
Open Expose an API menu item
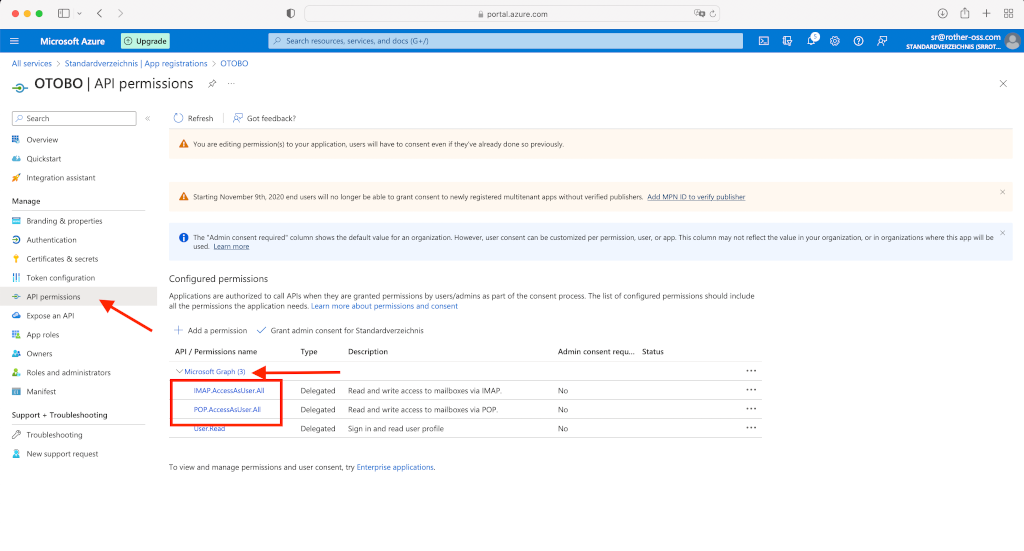(x=50, y=315)
